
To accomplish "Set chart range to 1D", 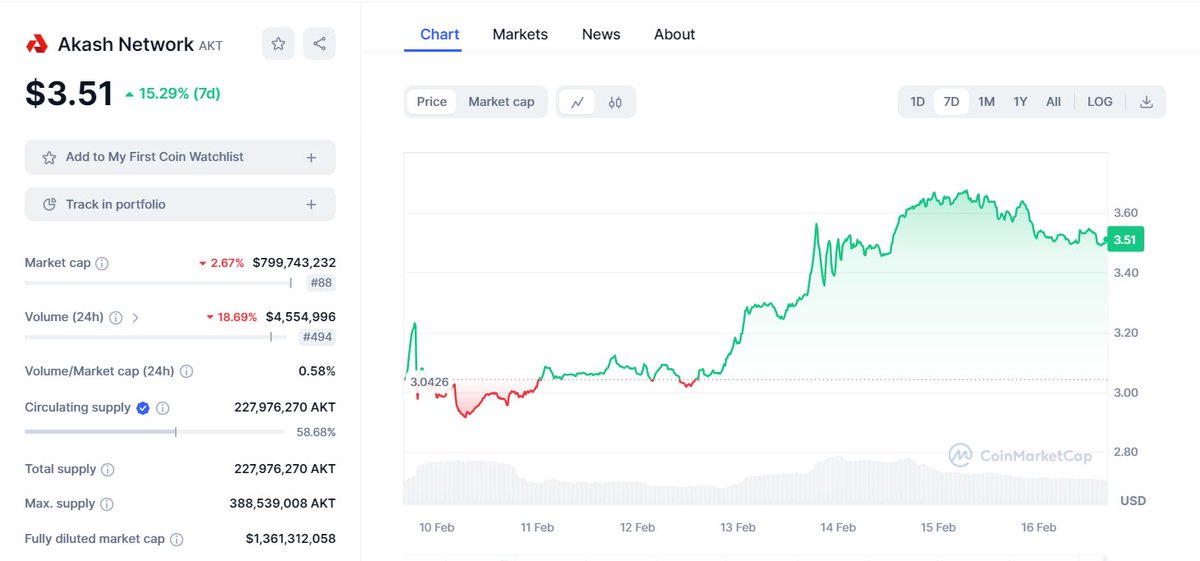I will 917,102.
